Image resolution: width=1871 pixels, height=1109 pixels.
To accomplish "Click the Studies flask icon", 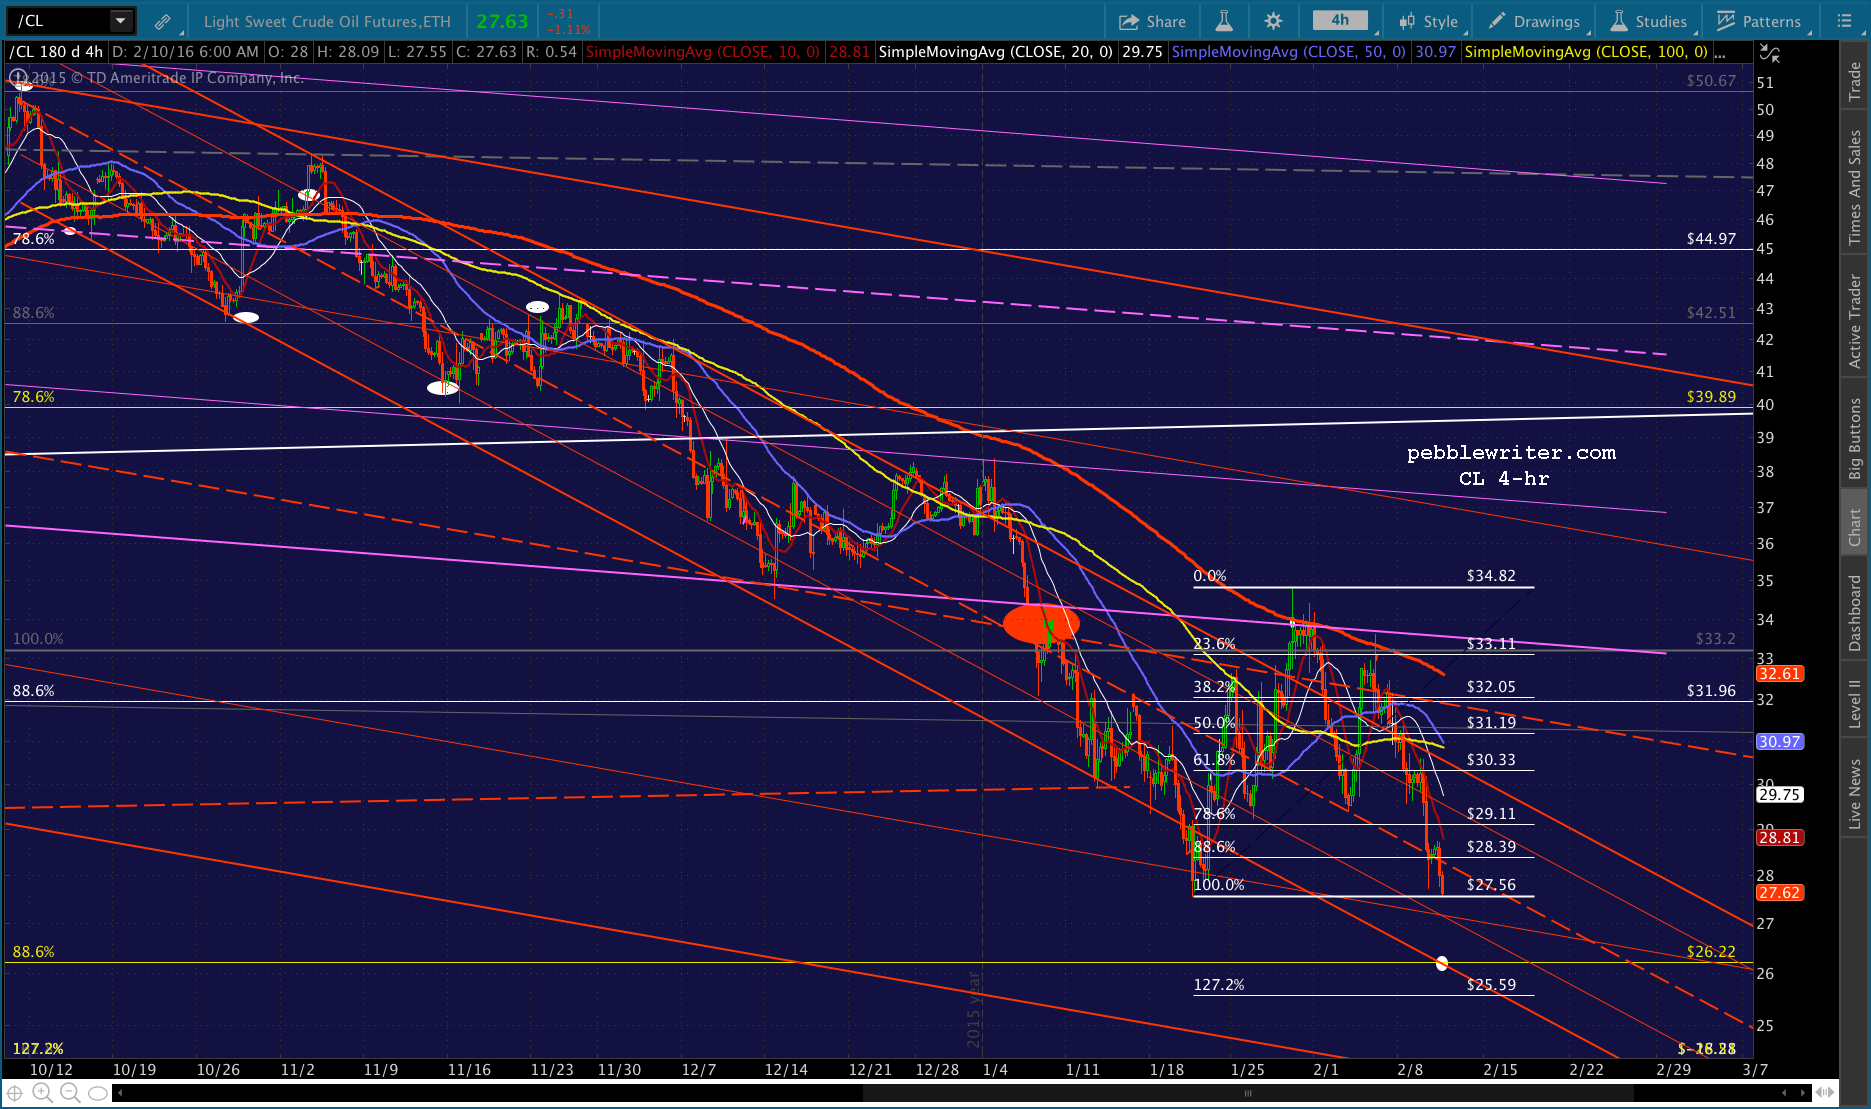I will [x=1619, y=21].
